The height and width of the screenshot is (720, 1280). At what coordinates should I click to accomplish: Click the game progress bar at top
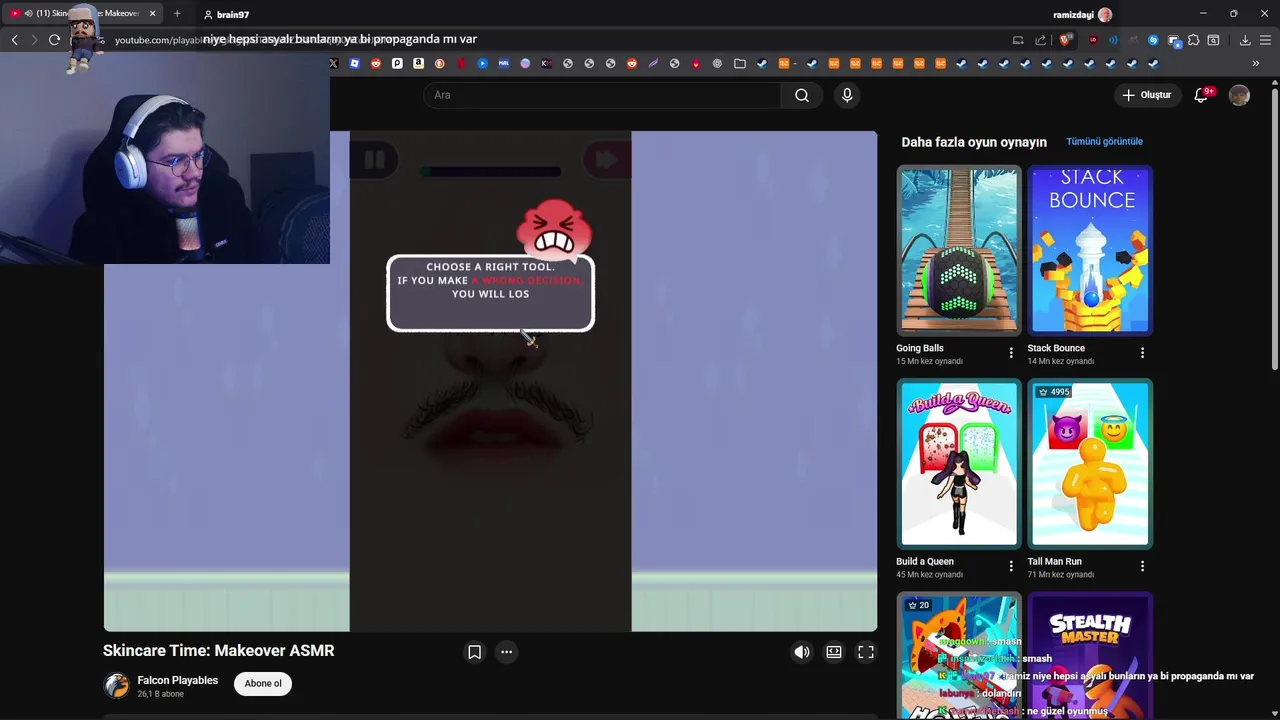point(490,172)
